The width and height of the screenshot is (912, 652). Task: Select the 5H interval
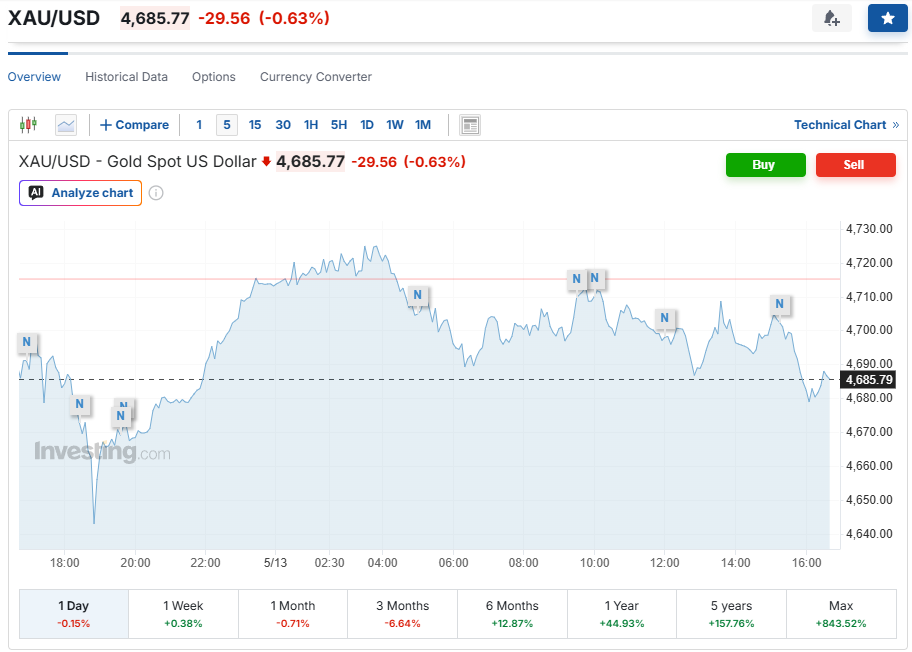point(339,124)
